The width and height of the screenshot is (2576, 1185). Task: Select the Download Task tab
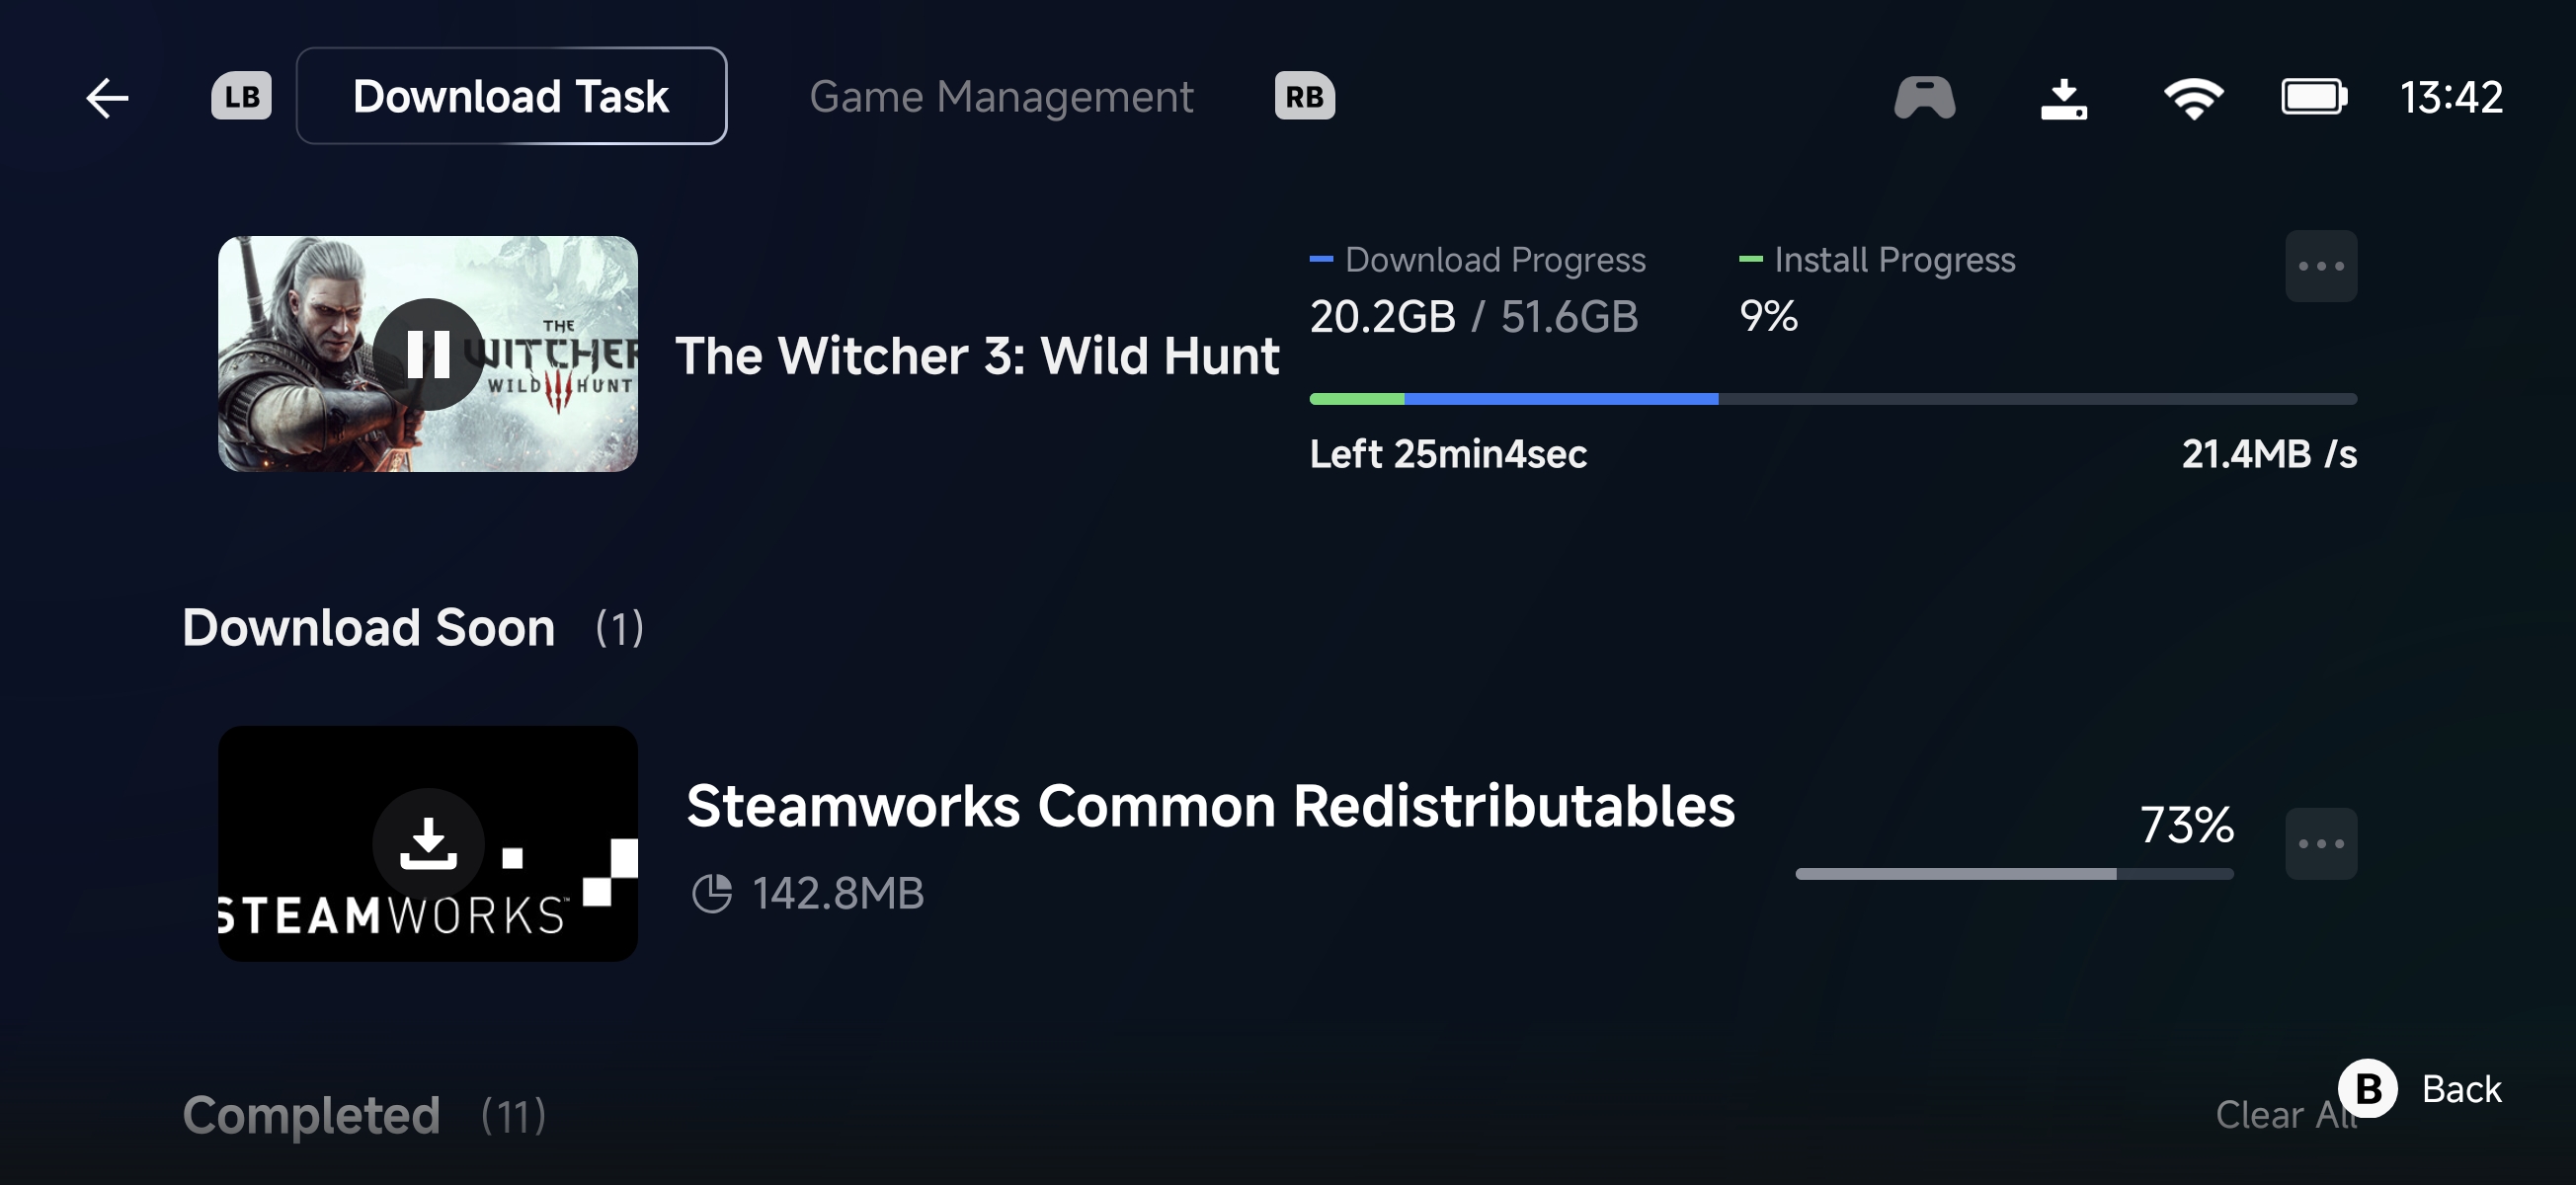pyautogui.click(x=511, y=96)
